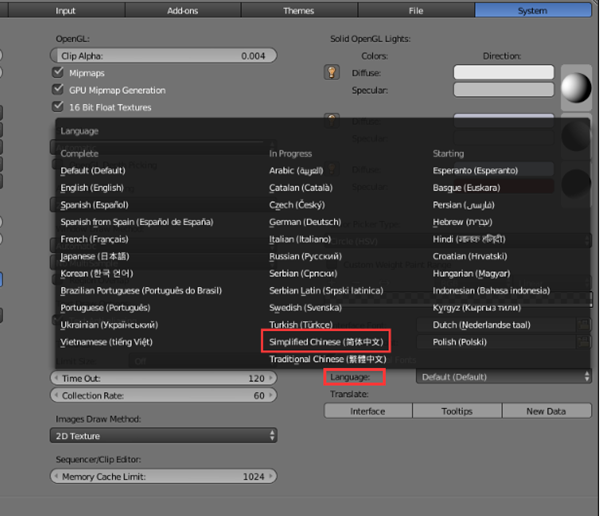The height and width of the screenshot is (516, 600).
Task: Toggle the first OpenGL light bulb icon
Action: click(332, 72)
